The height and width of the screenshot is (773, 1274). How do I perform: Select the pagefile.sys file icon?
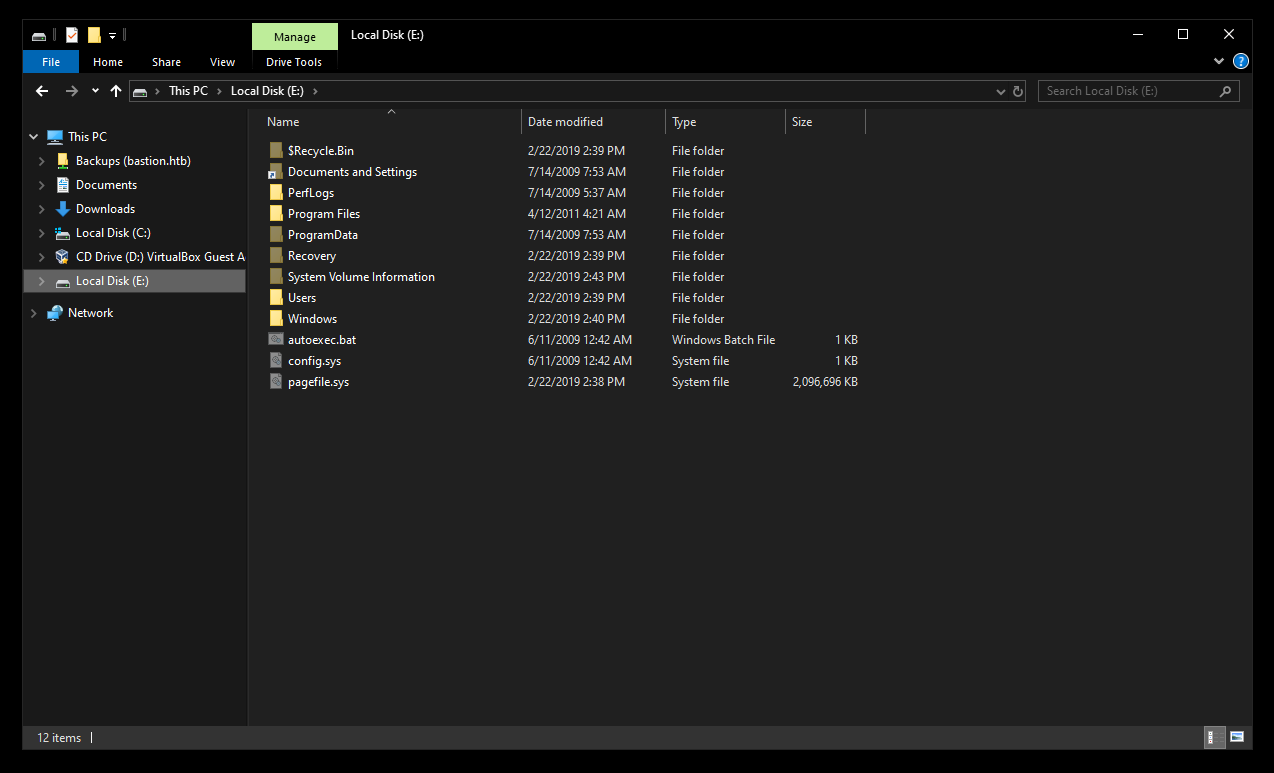pyautogui.click(x=276, y=382)
